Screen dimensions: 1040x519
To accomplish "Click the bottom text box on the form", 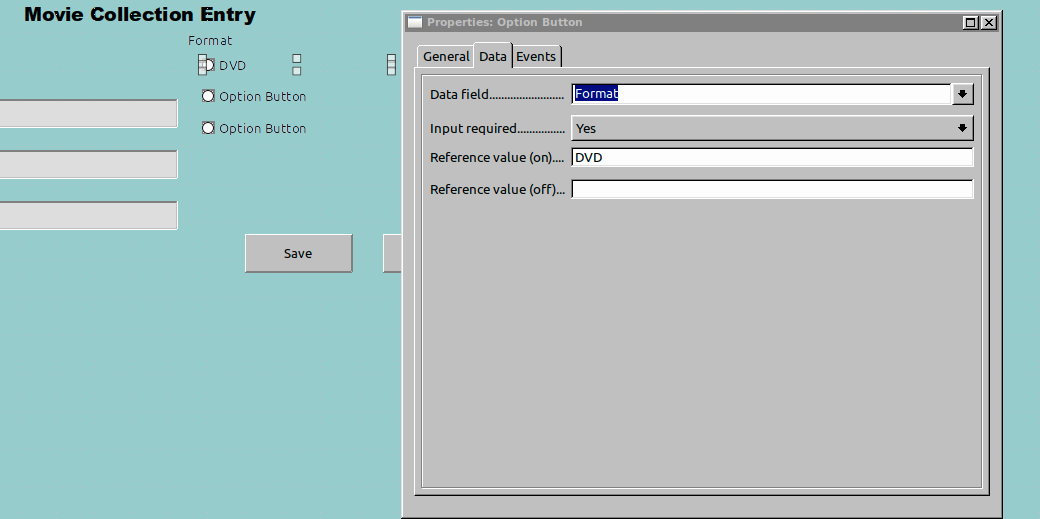I will tap(88, 215).
